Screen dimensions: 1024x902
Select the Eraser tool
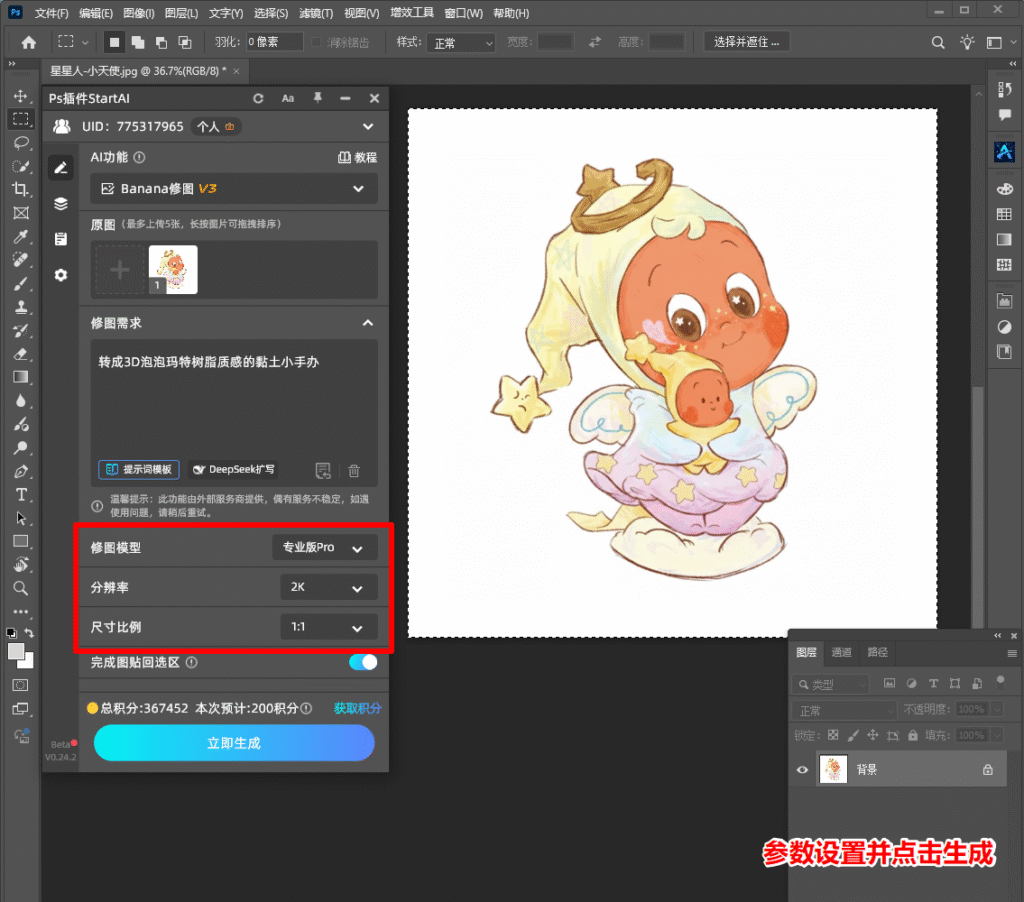pyautogui.click(x=21, y=354)
